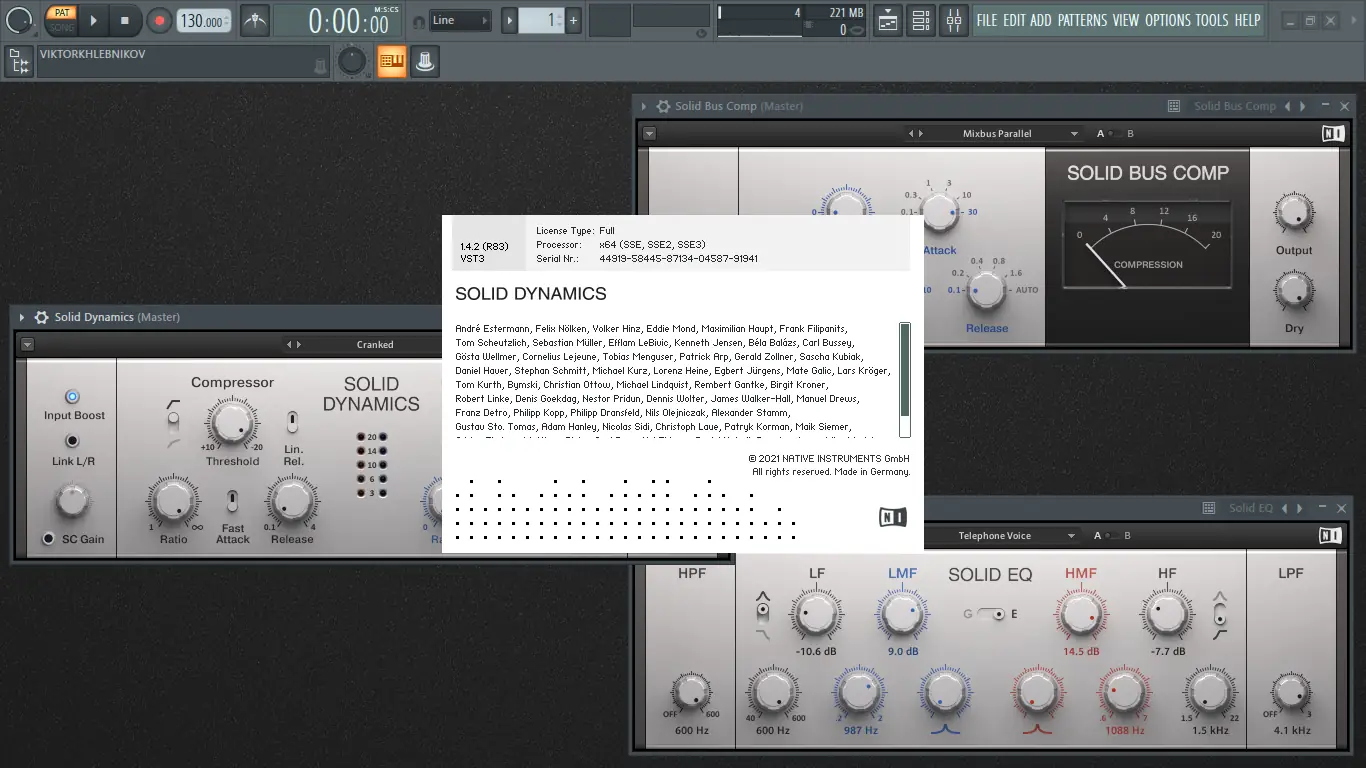Toggle the Input Boost button
Viewport: 1366px width, 768px height.
pos(72,397)
